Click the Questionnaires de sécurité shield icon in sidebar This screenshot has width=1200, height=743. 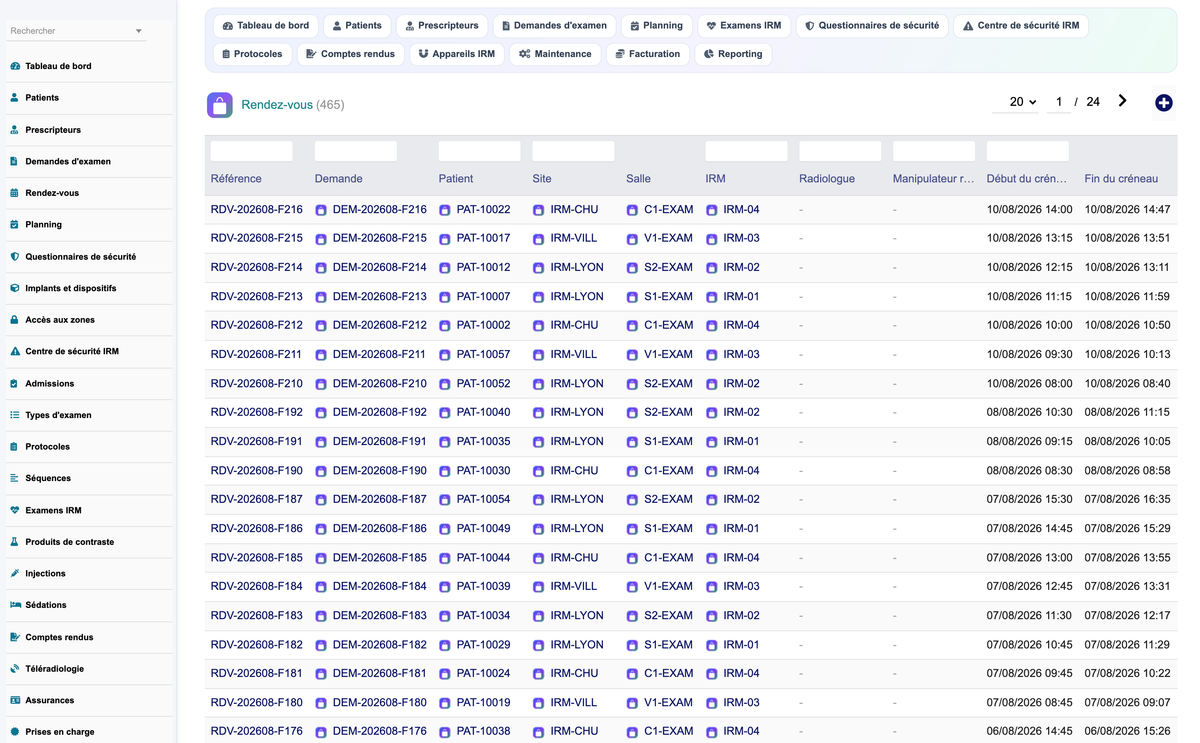(x=15, y=257)
